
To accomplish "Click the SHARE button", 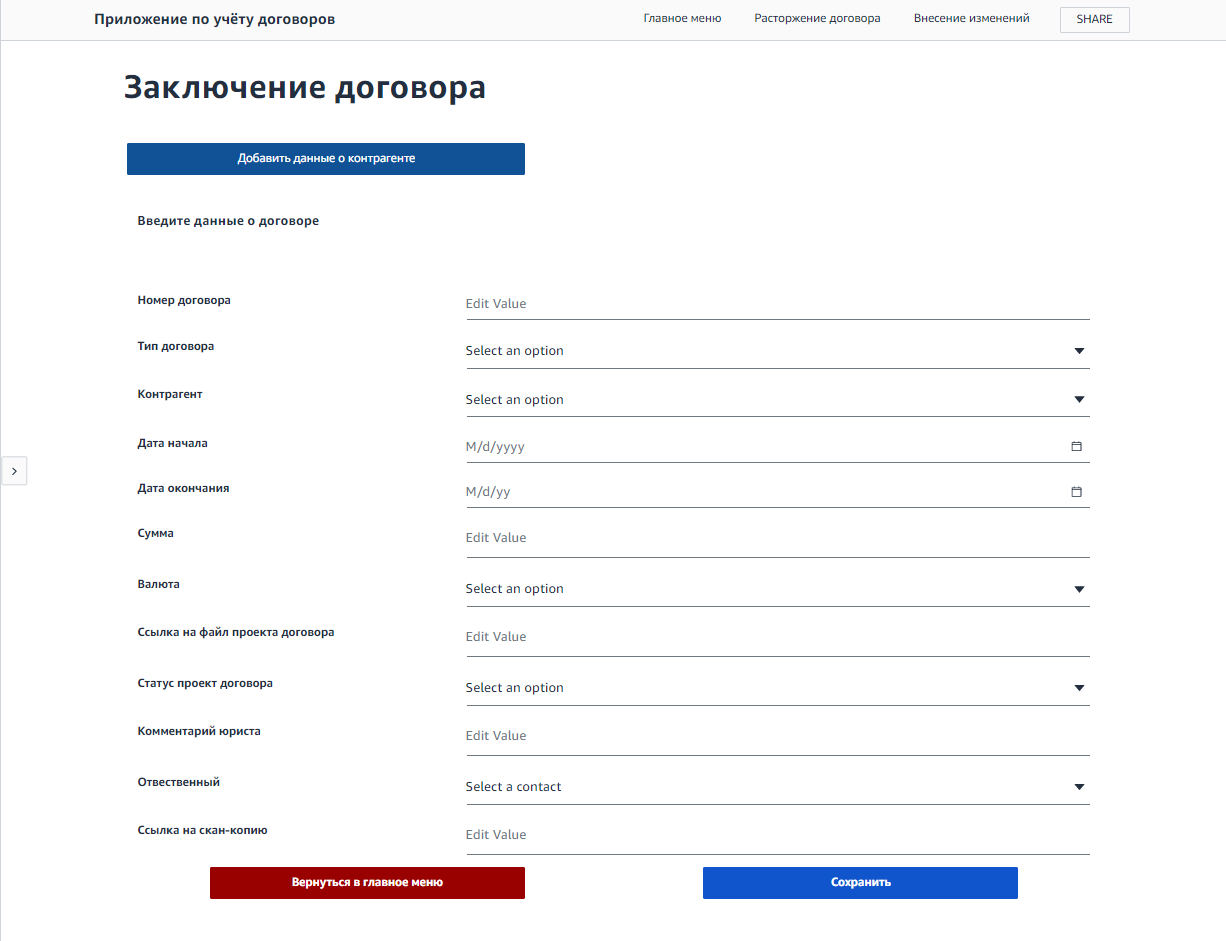I will pos(1094,20).
